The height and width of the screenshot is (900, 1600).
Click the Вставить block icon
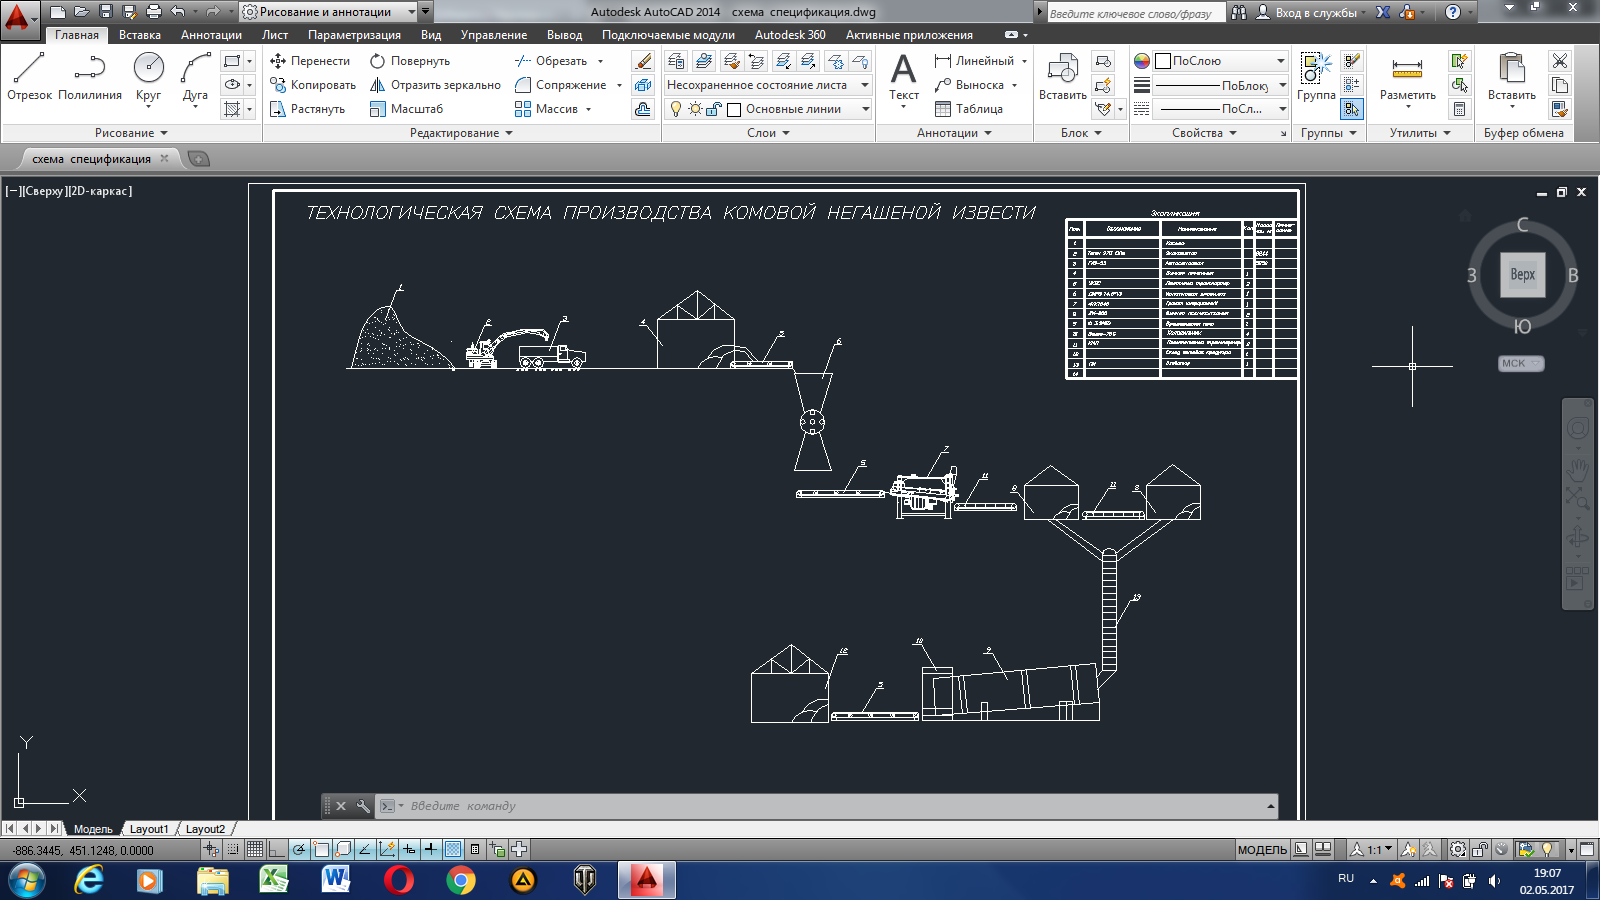[x=1062, y=77]
